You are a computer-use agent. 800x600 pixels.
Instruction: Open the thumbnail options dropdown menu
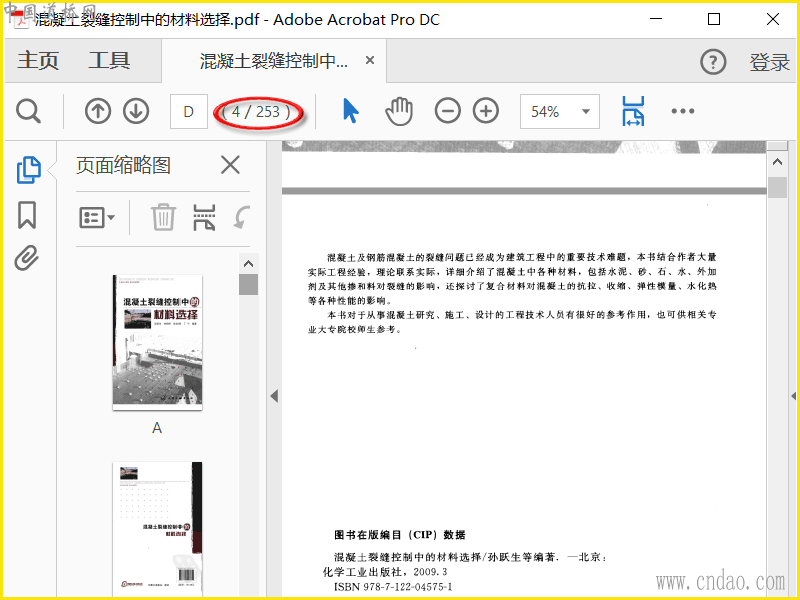pyautogui.click(x=97, y=218)
